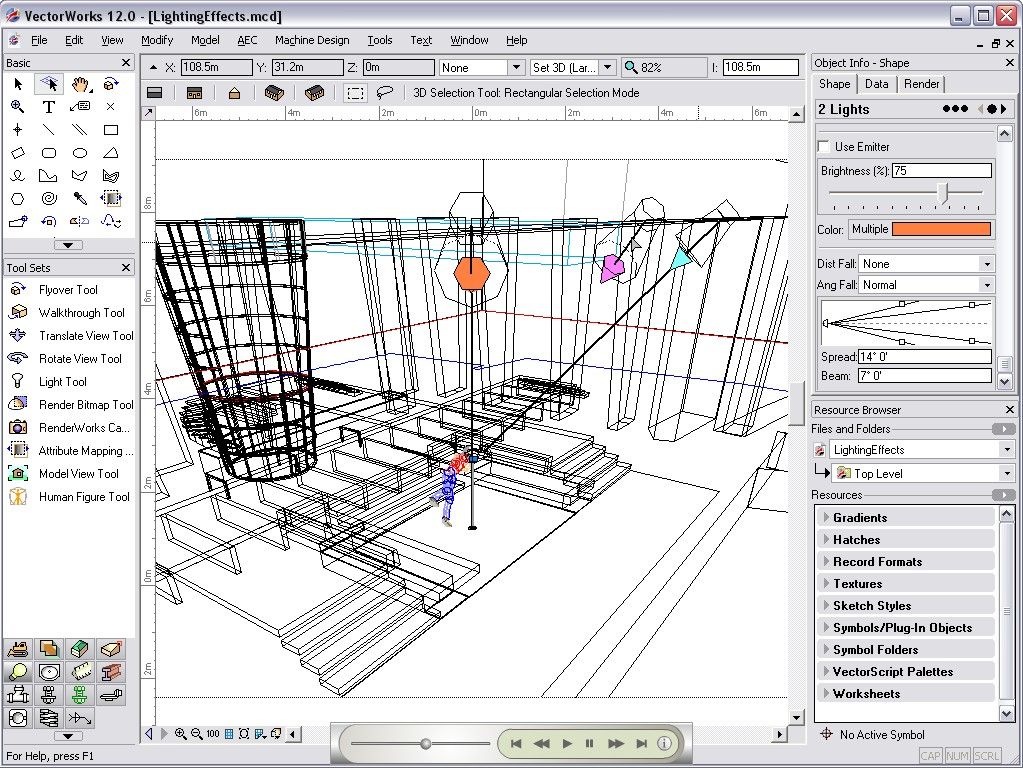Select the Text tool in Basic palette
This screenshot has height=769, width=1023.
pos(48,107)
